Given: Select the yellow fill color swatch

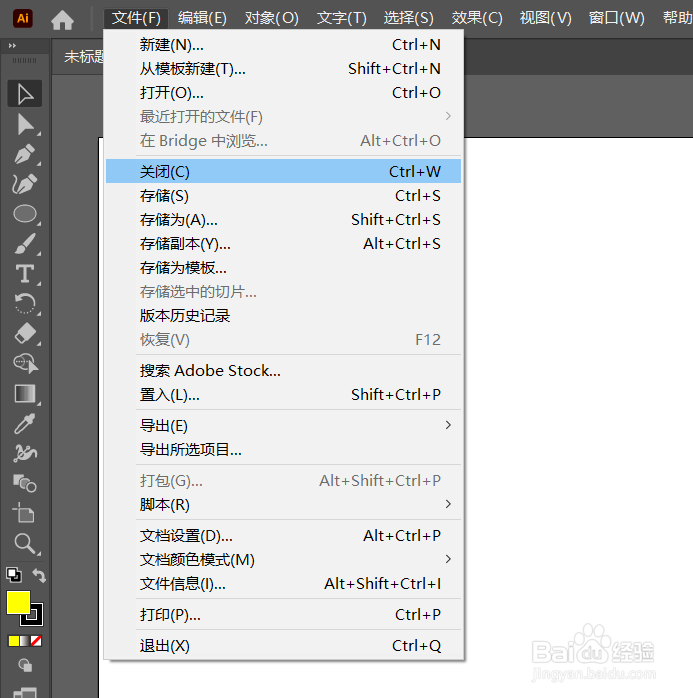Looking at the screenshot, I should (18, 603).
